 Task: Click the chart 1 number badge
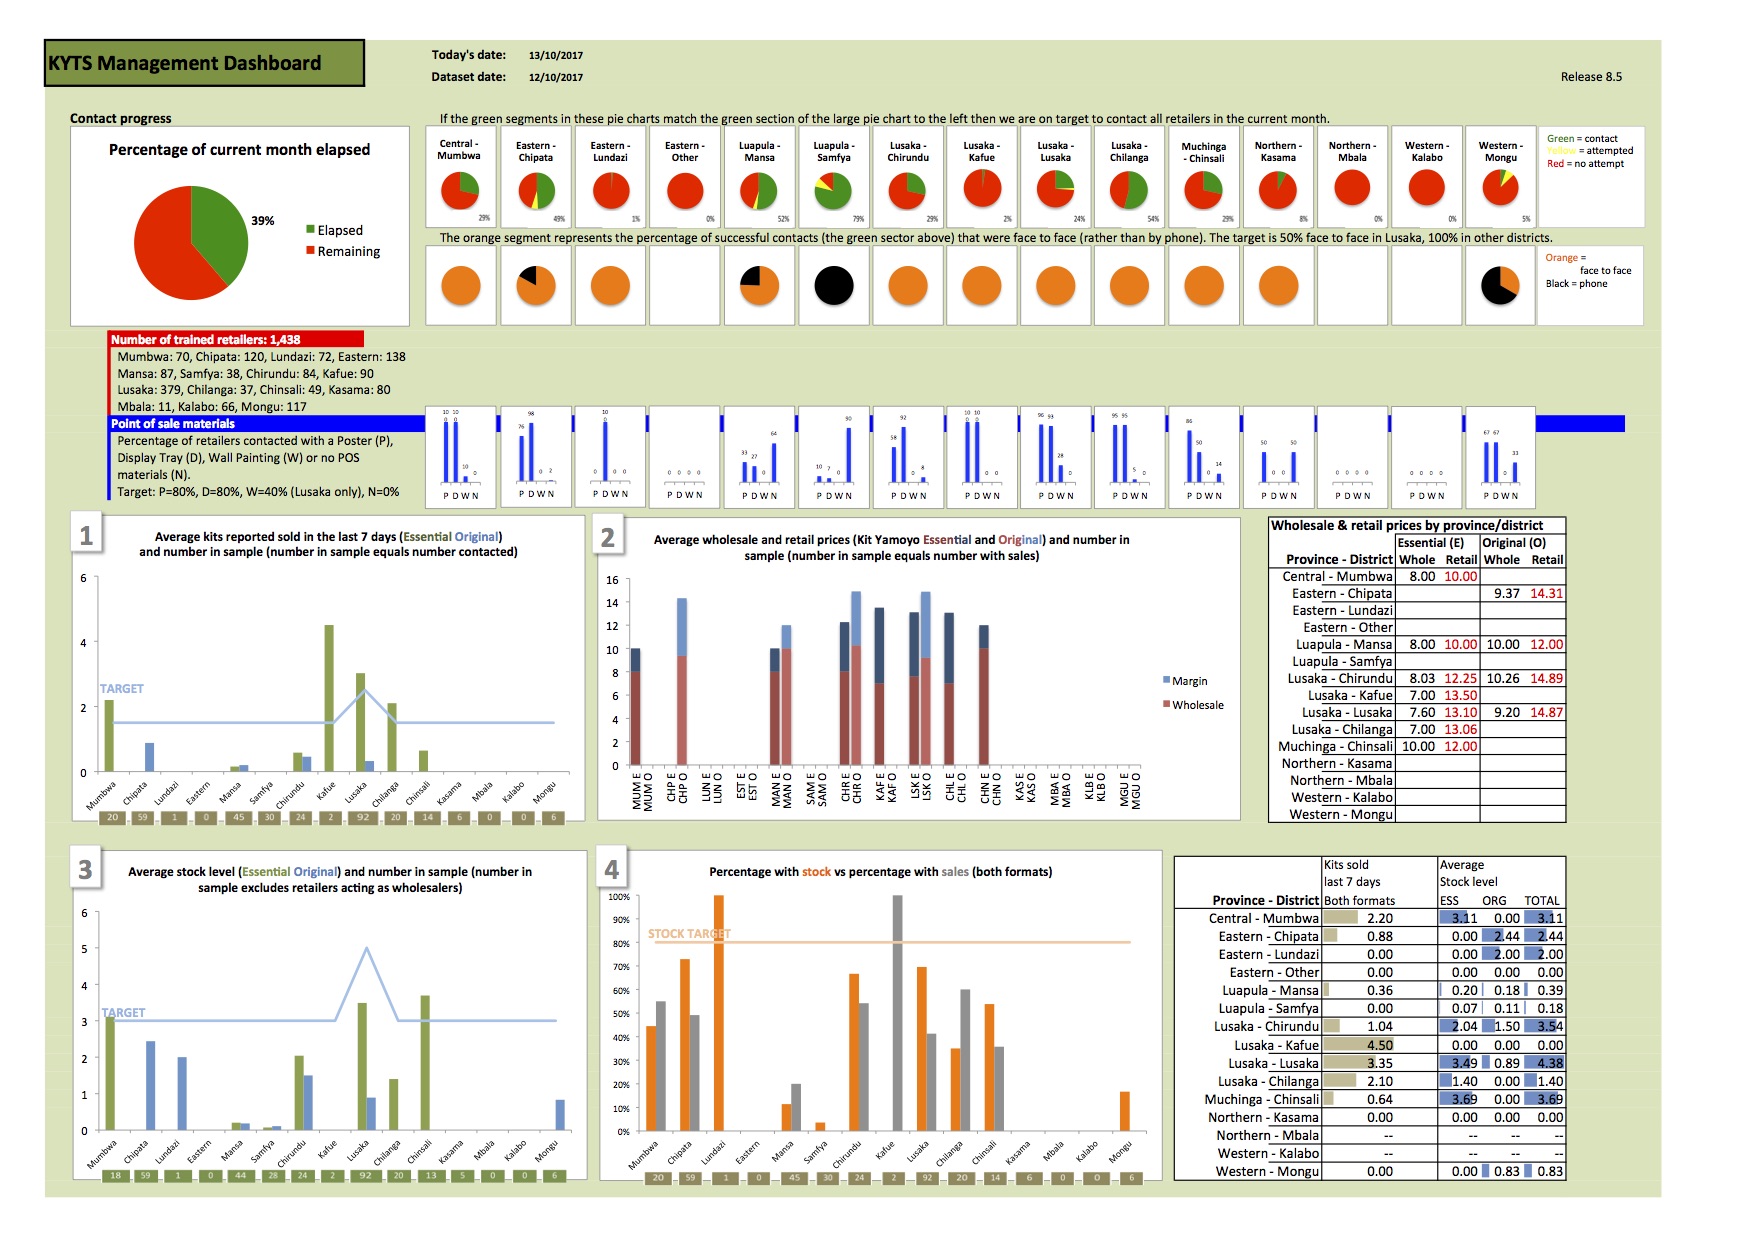[x=86, y=536]
